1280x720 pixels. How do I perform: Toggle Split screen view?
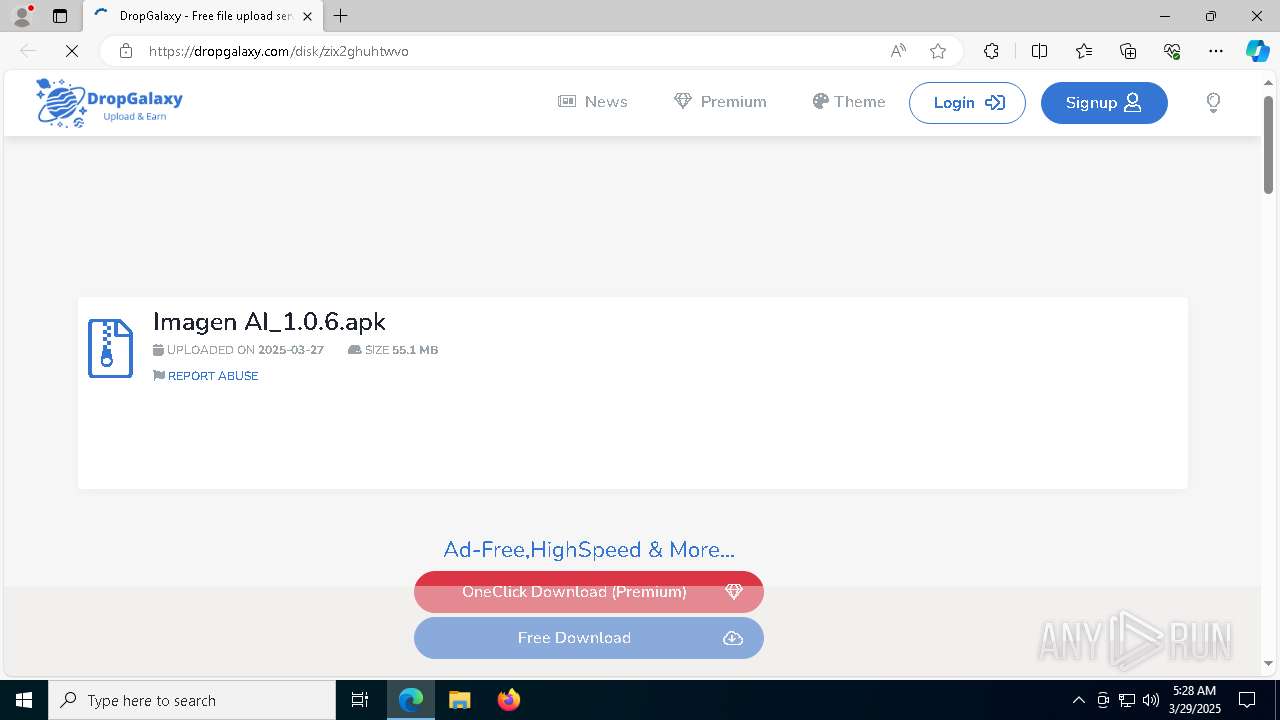pos(1039,51)
